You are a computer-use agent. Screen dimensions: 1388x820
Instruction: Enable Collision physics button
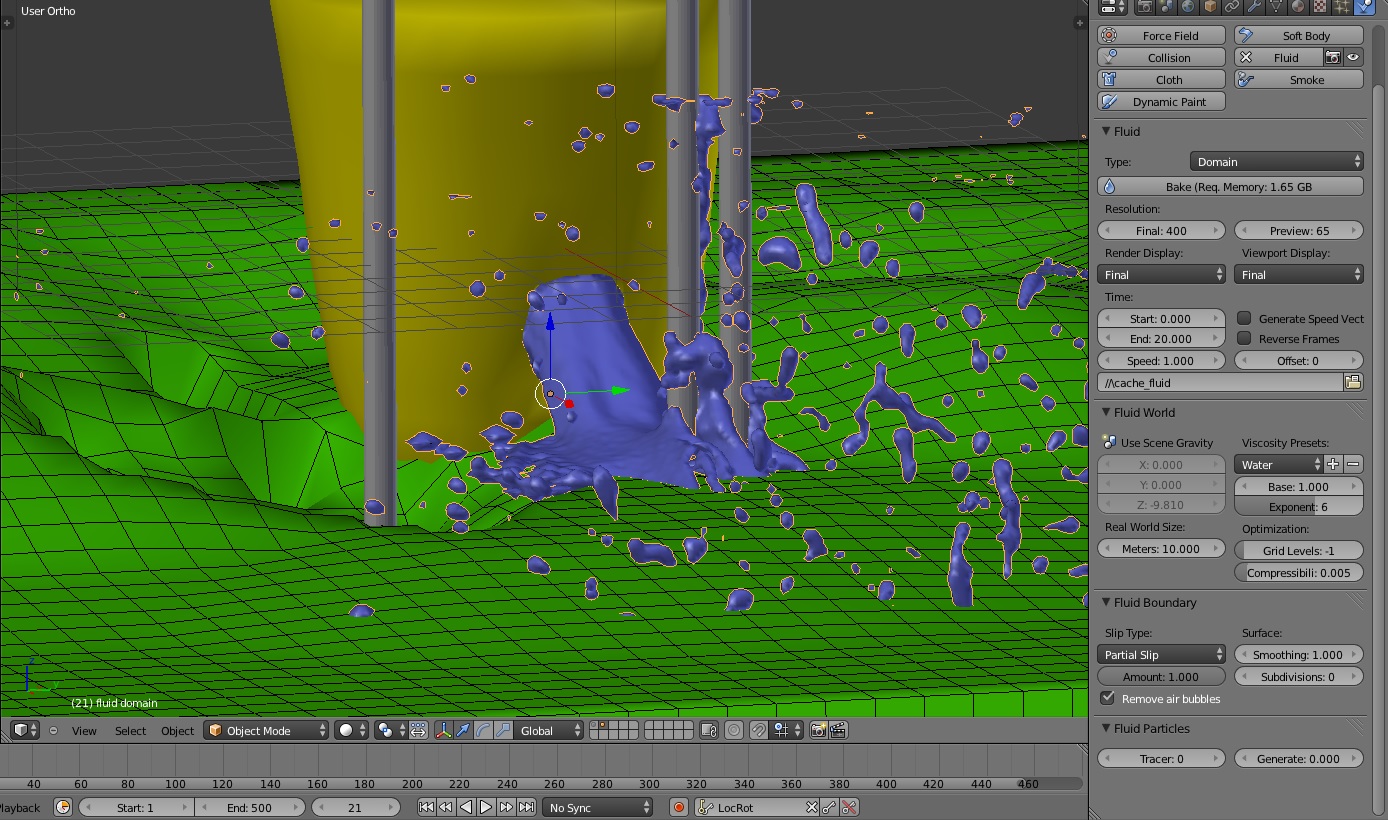coord(1161,57)
